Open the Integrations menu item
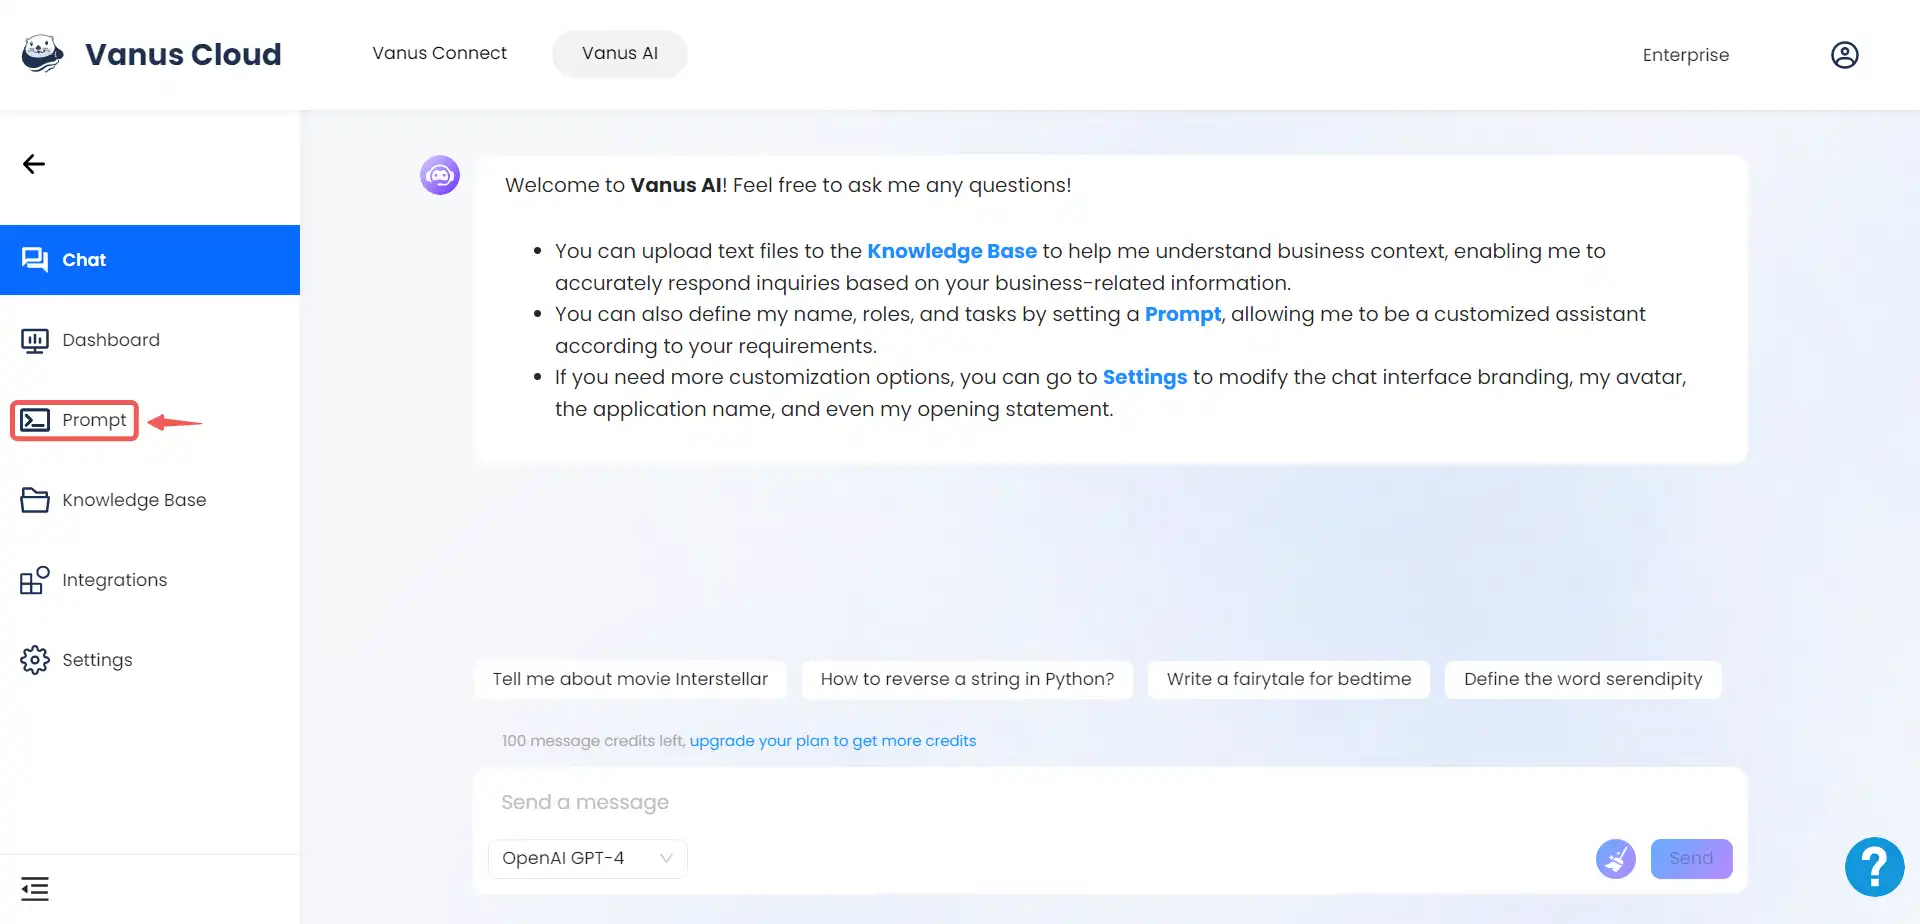The height and width of the screenshot is (924, 1920). 150,580
